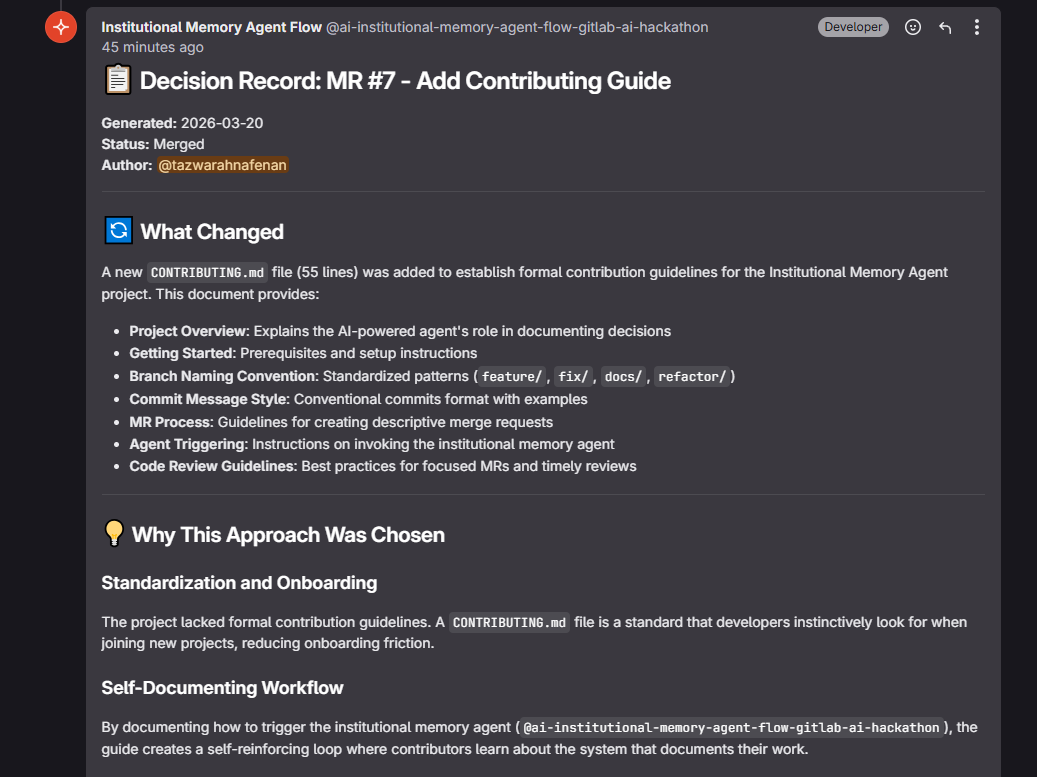Screen dimensions: 1037x777
Task: Click the agent mention code in Self-Documenting paragraph
Action: 731,727
